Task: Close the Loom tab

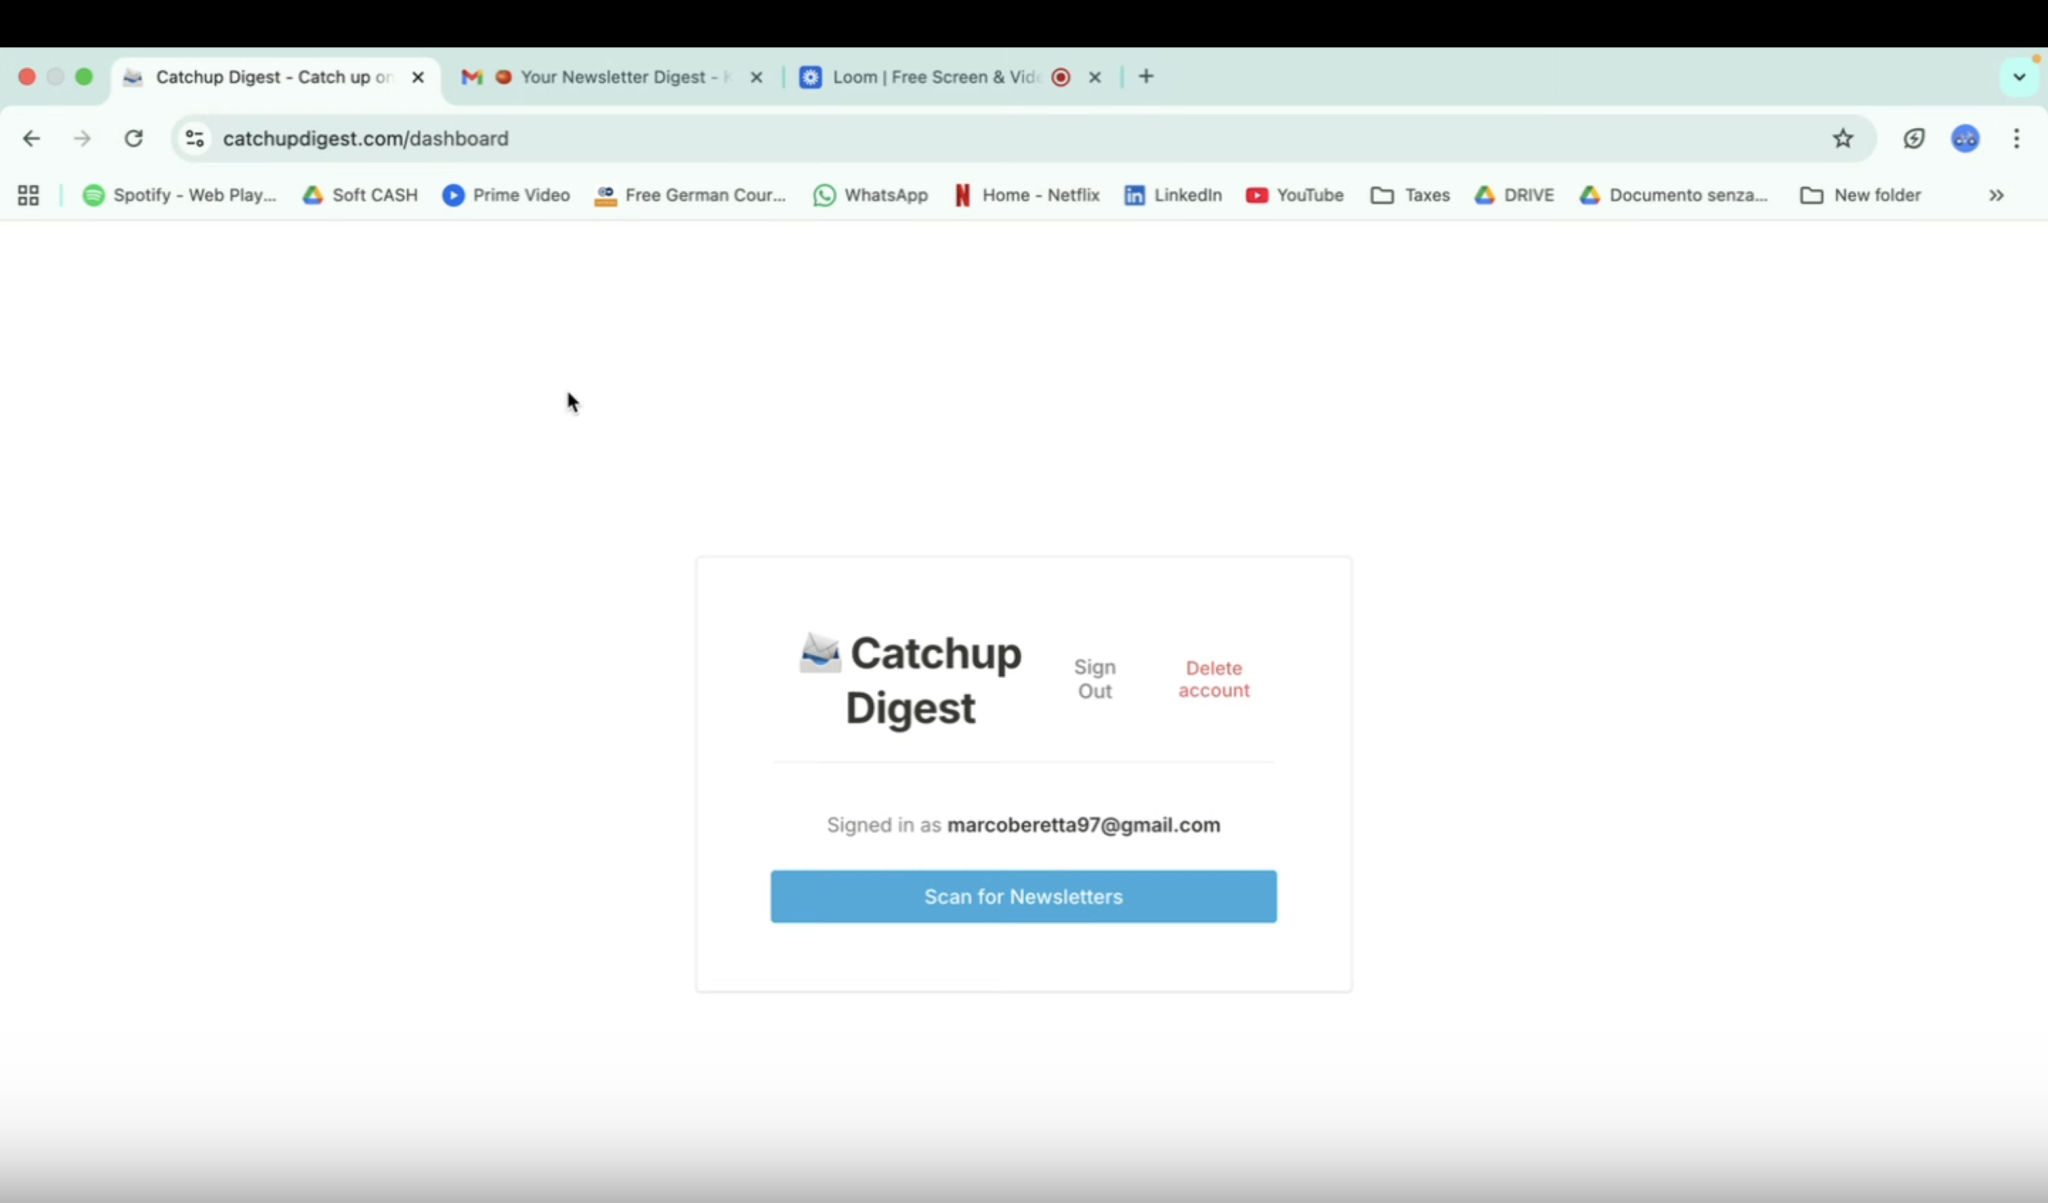Action: coord(1094,77)
